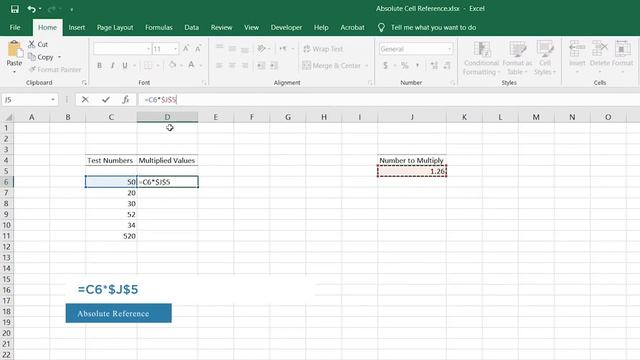
Task: Switch to the Page Layout tab
Action: coord(115,27)
